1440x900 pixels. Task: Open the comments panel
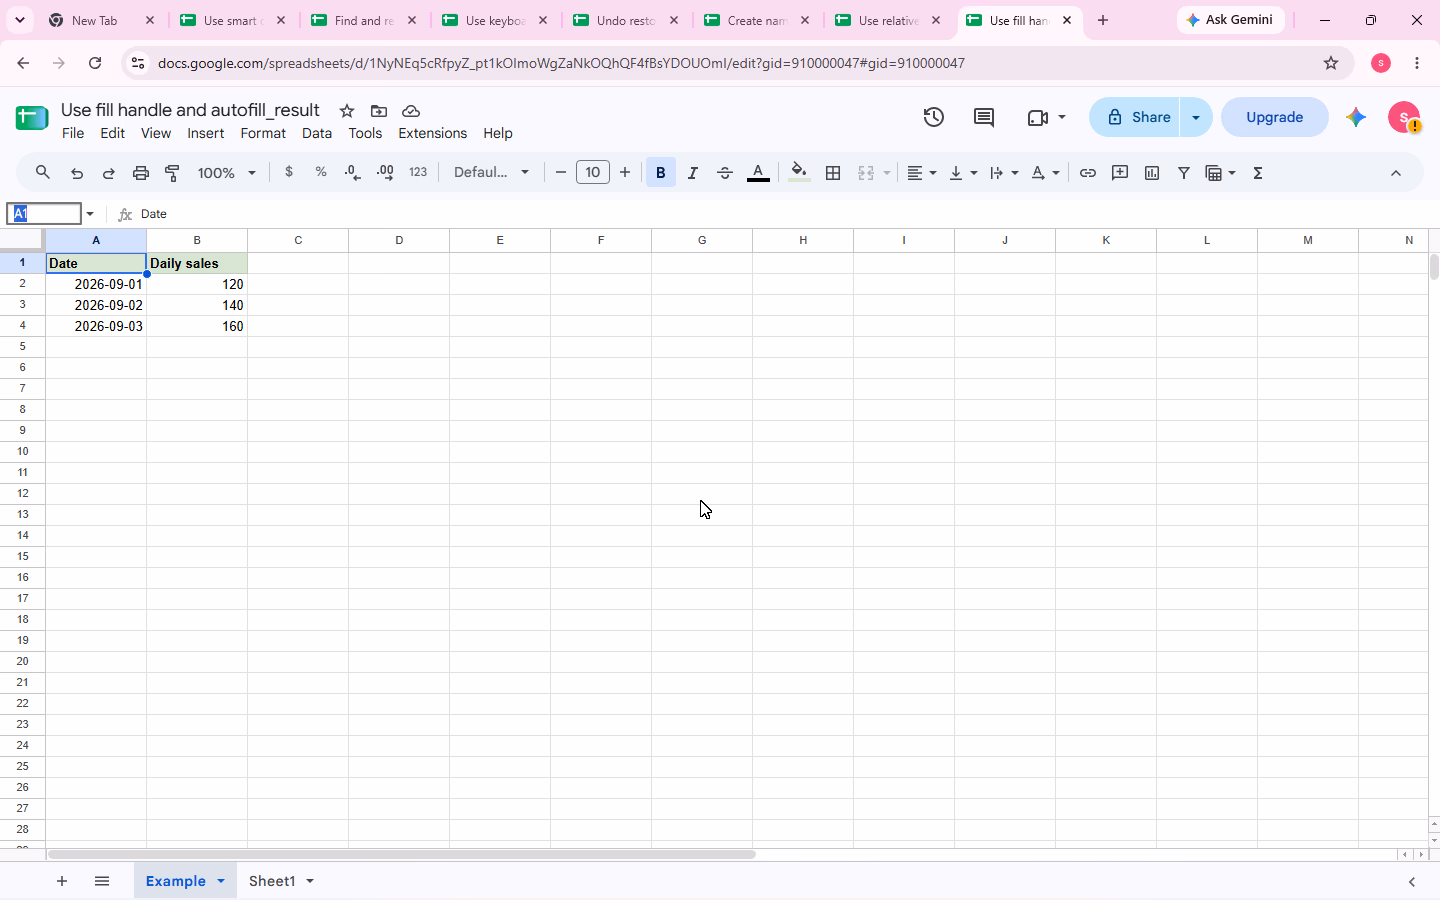[x=984, y=117]
